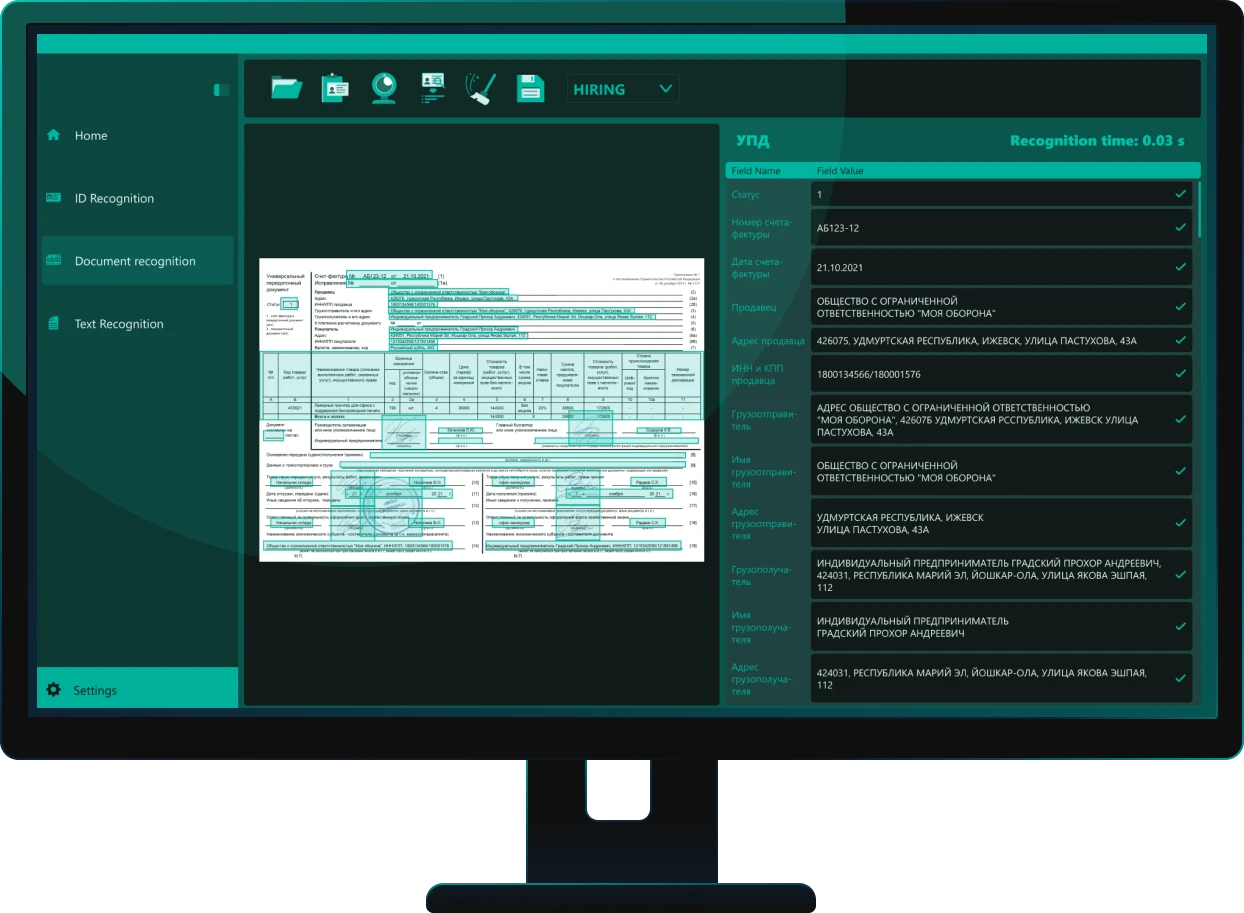Image resolution: width=1244 pixels, height=913 pixels.
Task: Toggle the sidebar collapse switch
Action: (221, 90)
